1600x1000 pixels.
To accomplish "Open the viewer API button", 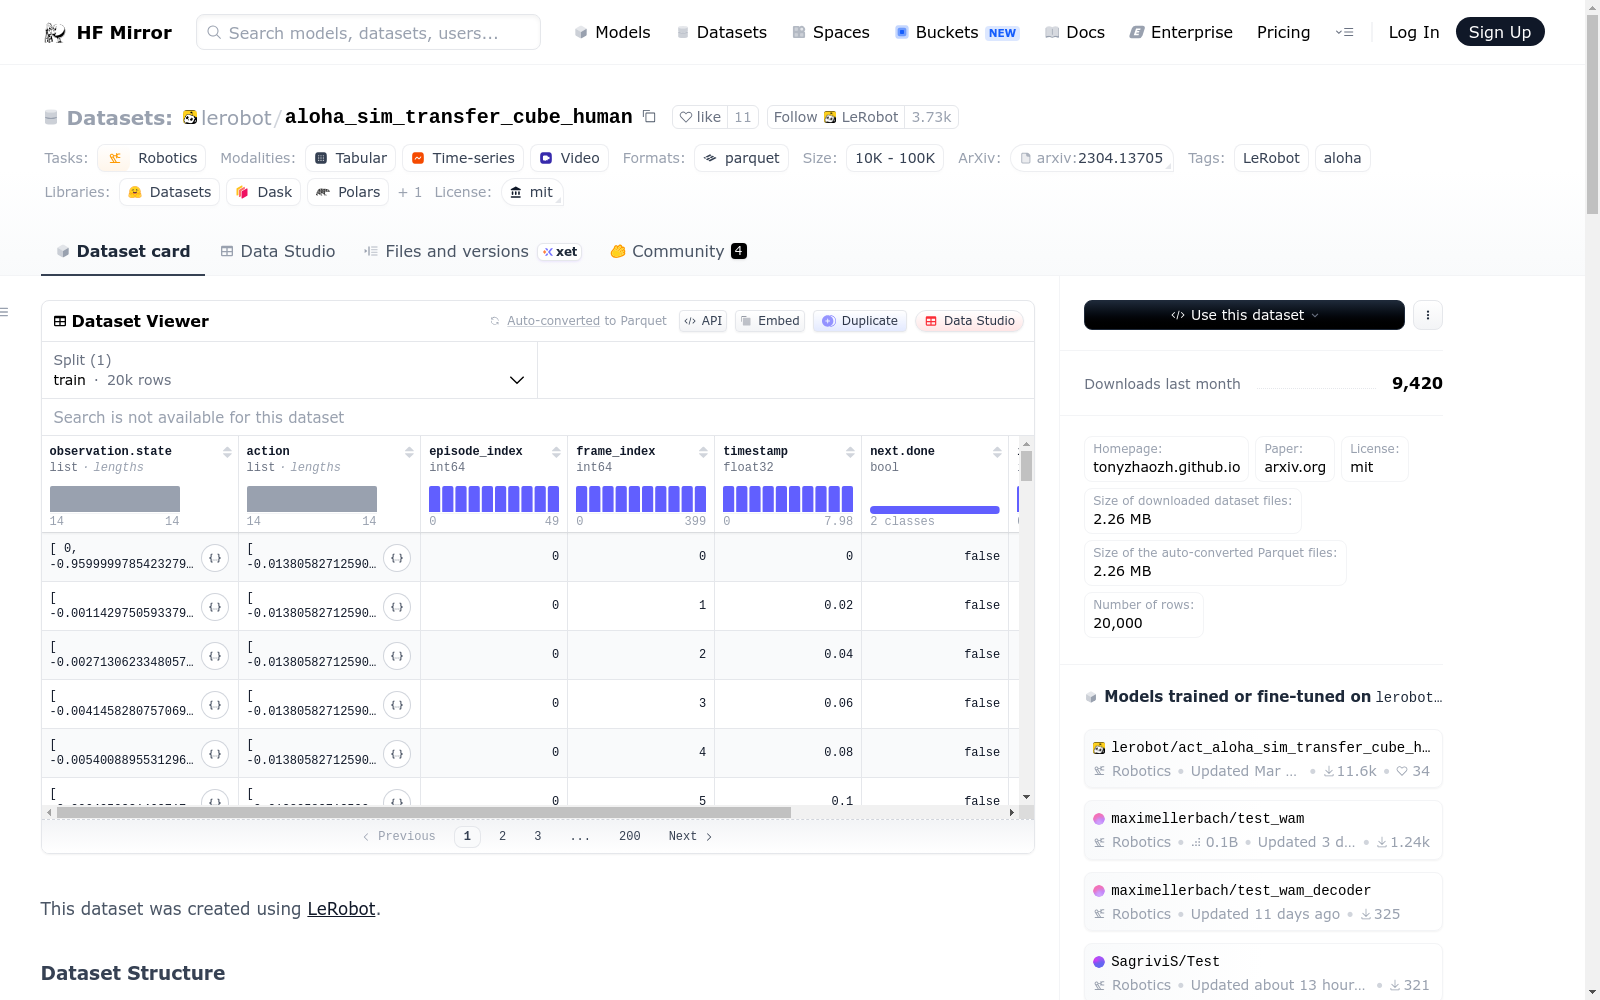I will pos(703,321).
